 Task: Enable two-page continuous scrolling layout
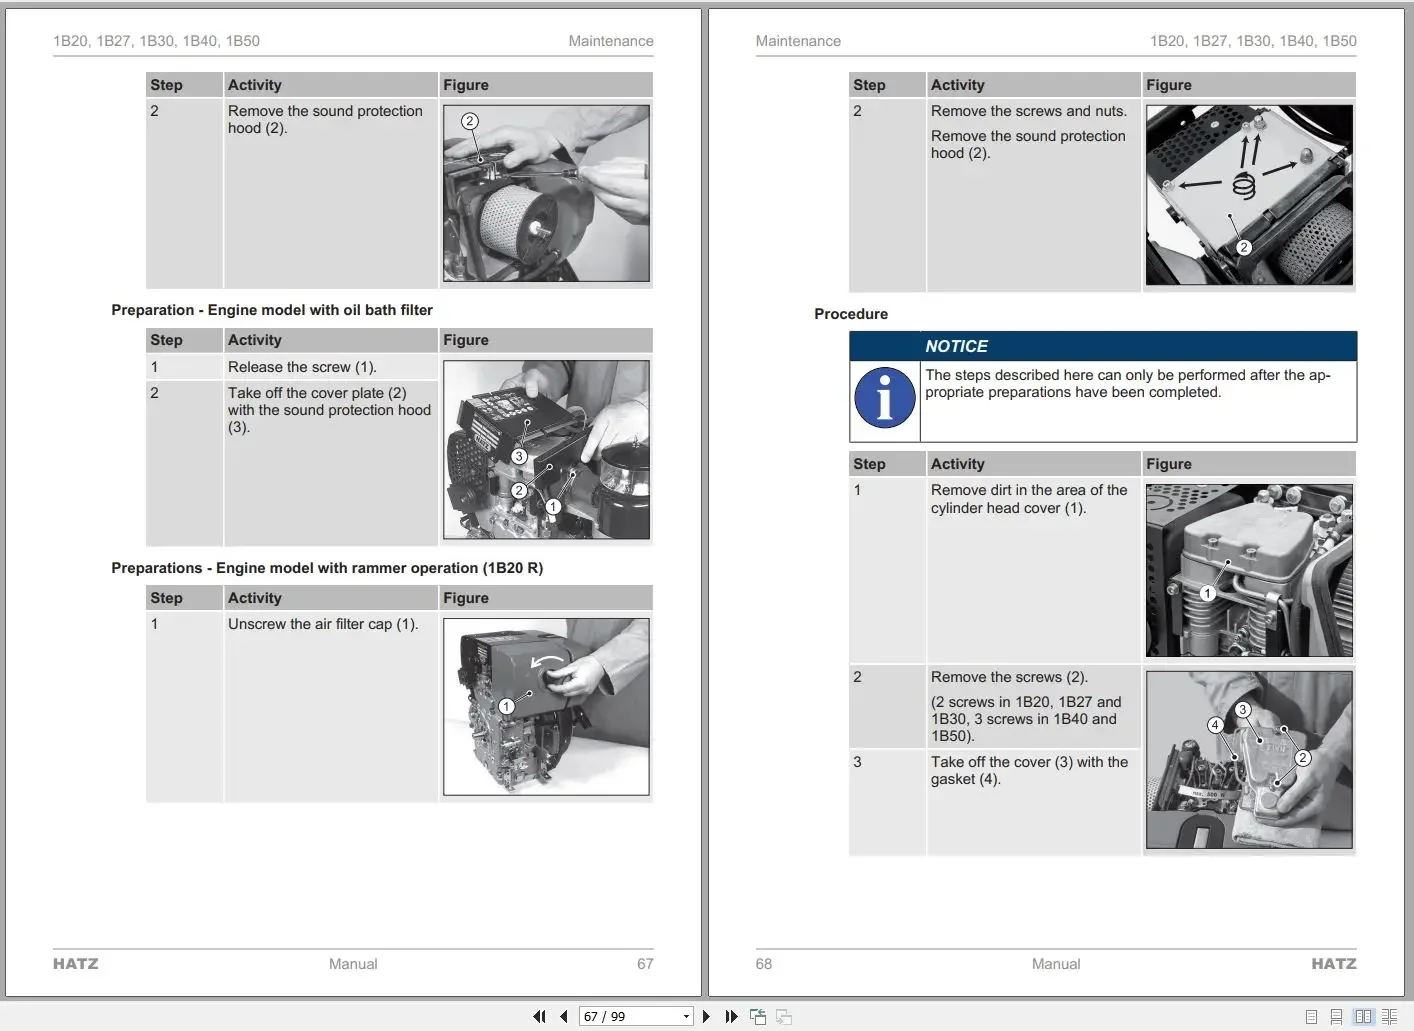1391,1016
